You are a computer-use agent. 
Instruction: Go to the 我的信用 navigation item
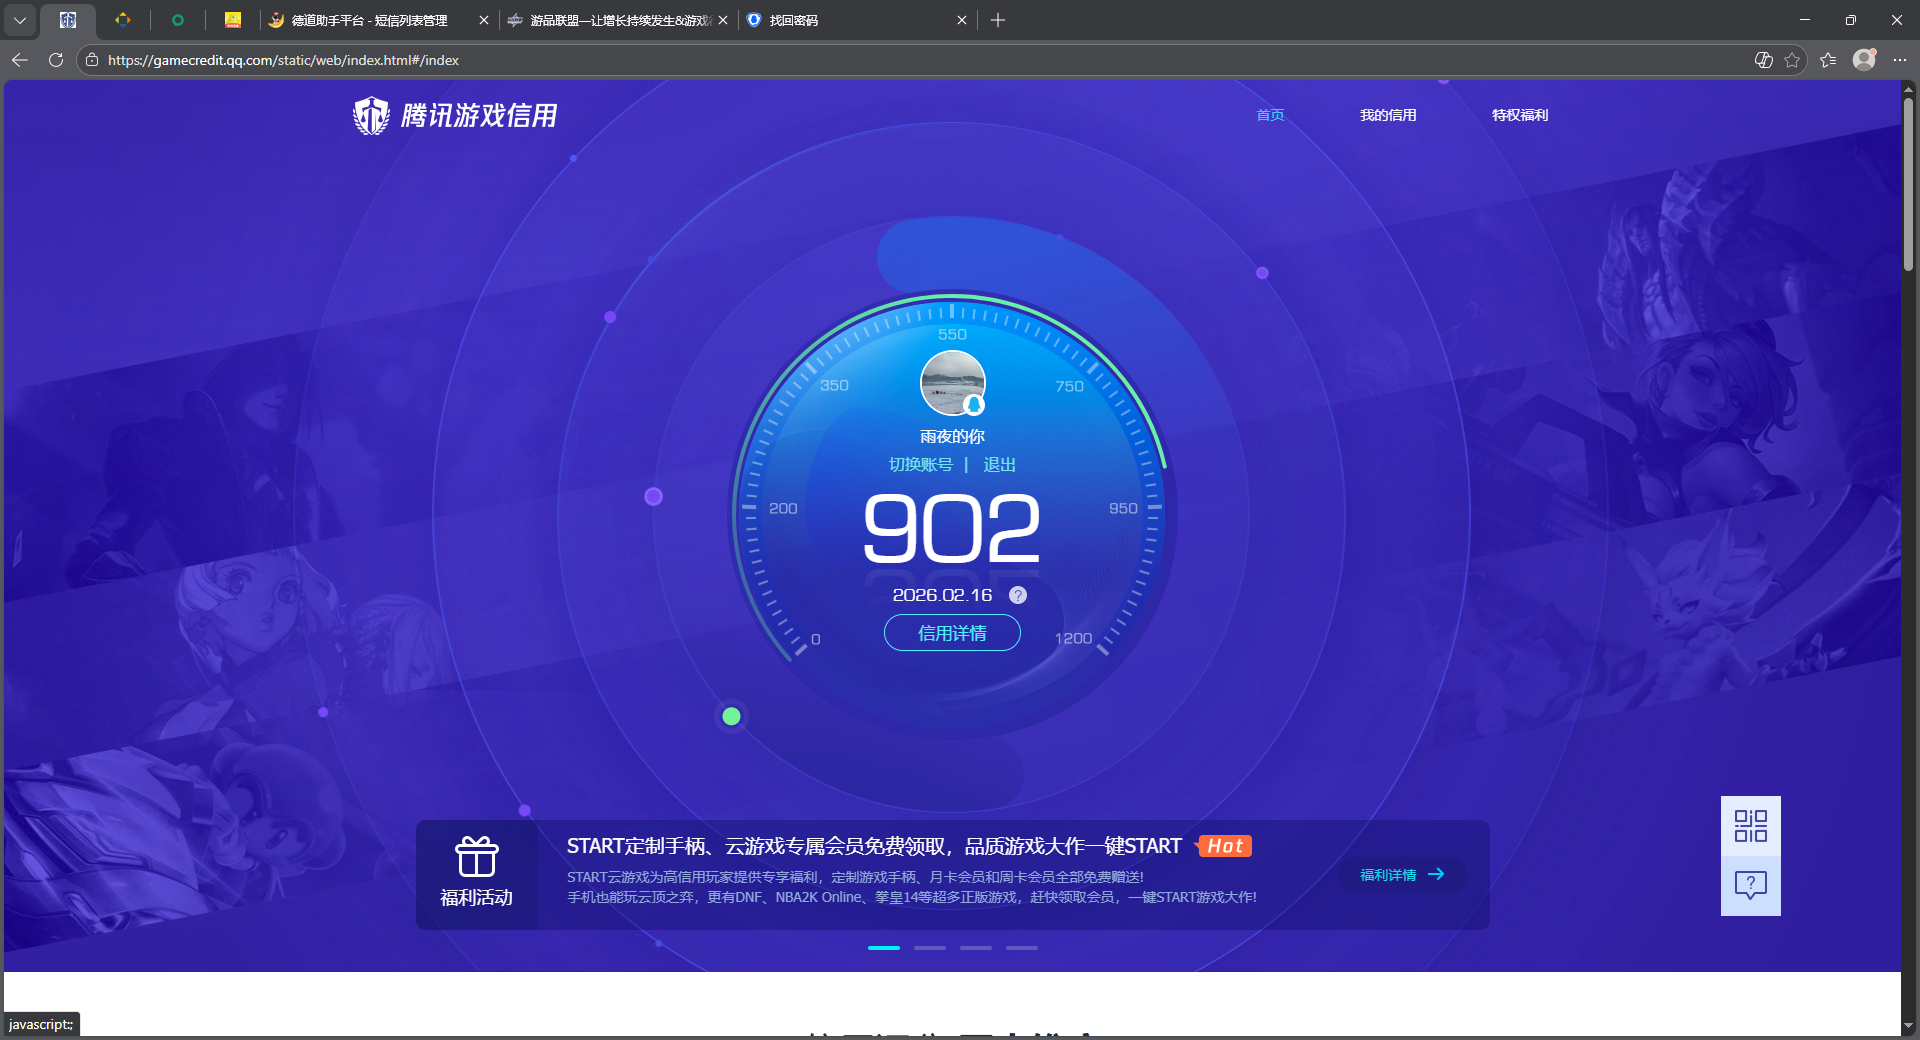(x=1388, y=115)
